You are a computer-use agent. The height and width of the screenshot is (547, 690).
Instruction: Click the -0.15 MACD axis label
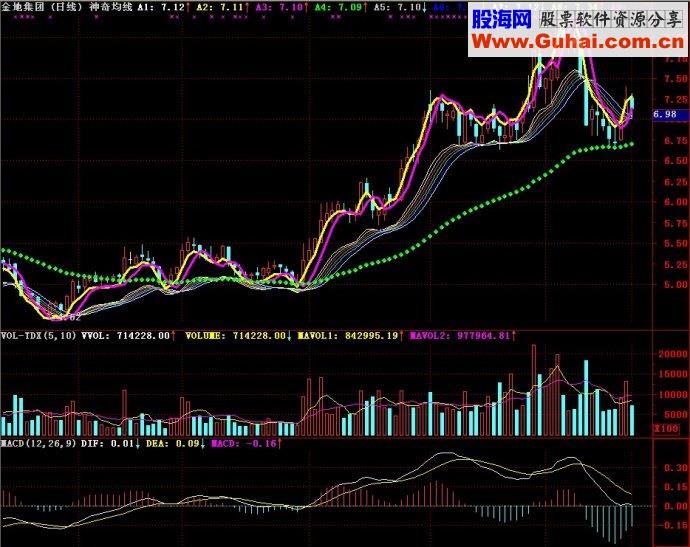pos(674,525)
